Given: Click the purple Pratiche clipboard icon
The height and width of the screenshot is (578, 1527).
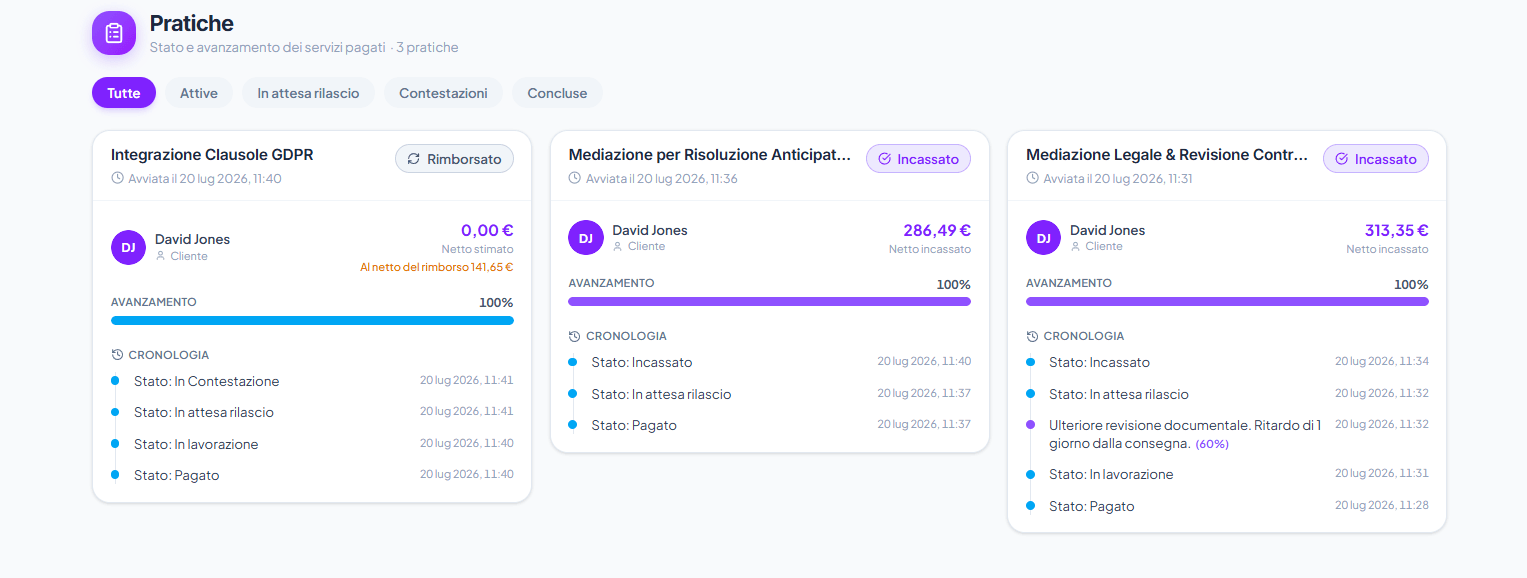Looking at the screenshot, I should pyautogui.click(x=114, y=33).
